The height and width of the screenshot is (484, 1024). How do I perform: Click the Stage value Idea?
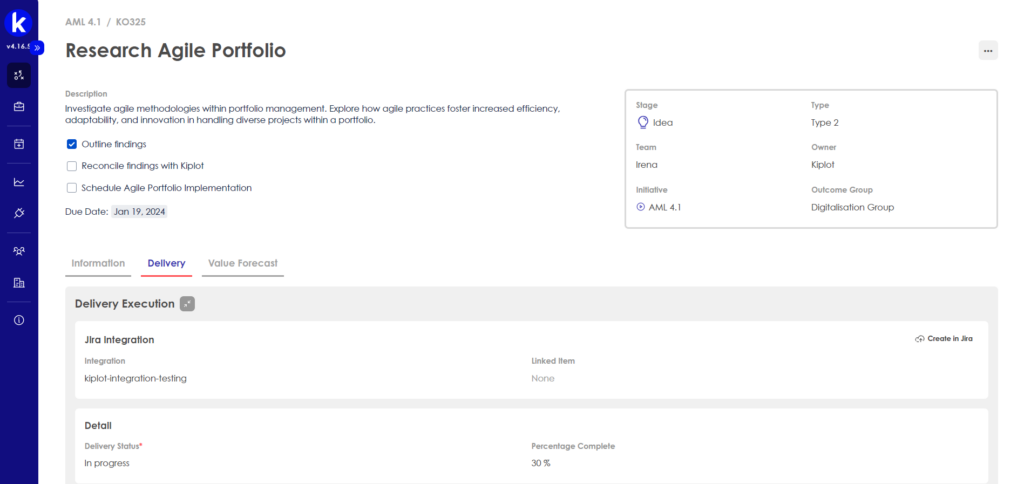coord(663,122)
